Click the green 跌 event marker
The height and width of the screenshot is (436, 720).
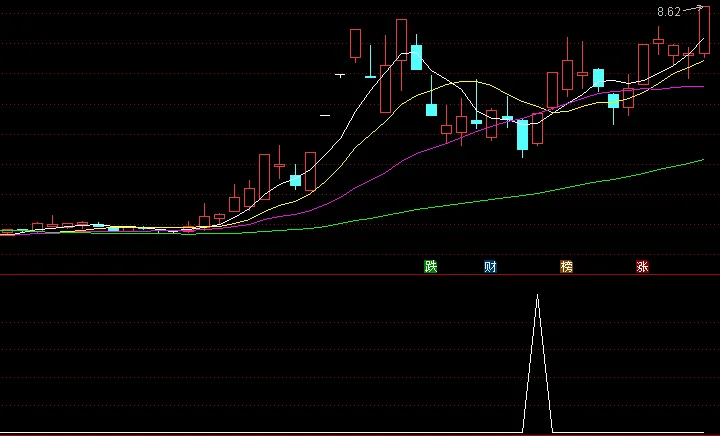430,266
